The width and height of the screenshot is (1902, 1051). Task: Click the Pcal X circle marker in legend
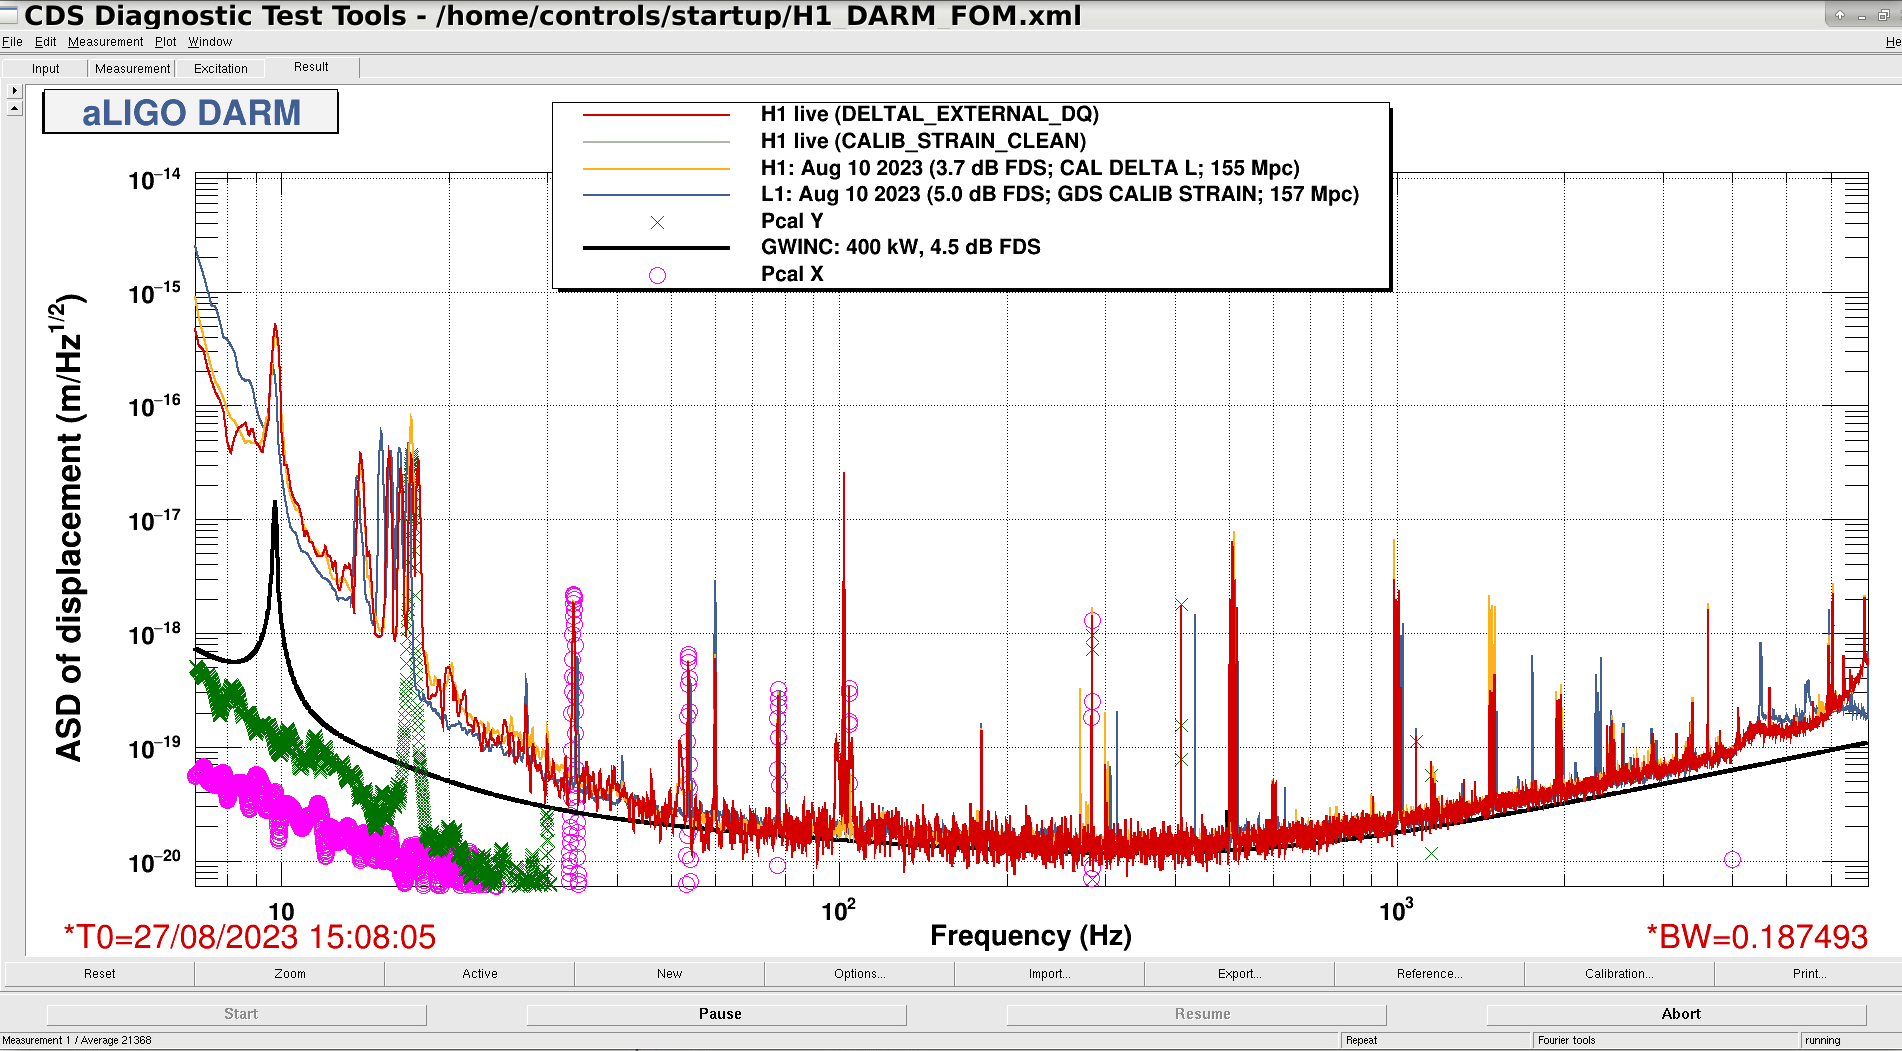click(x=657, y=275)
